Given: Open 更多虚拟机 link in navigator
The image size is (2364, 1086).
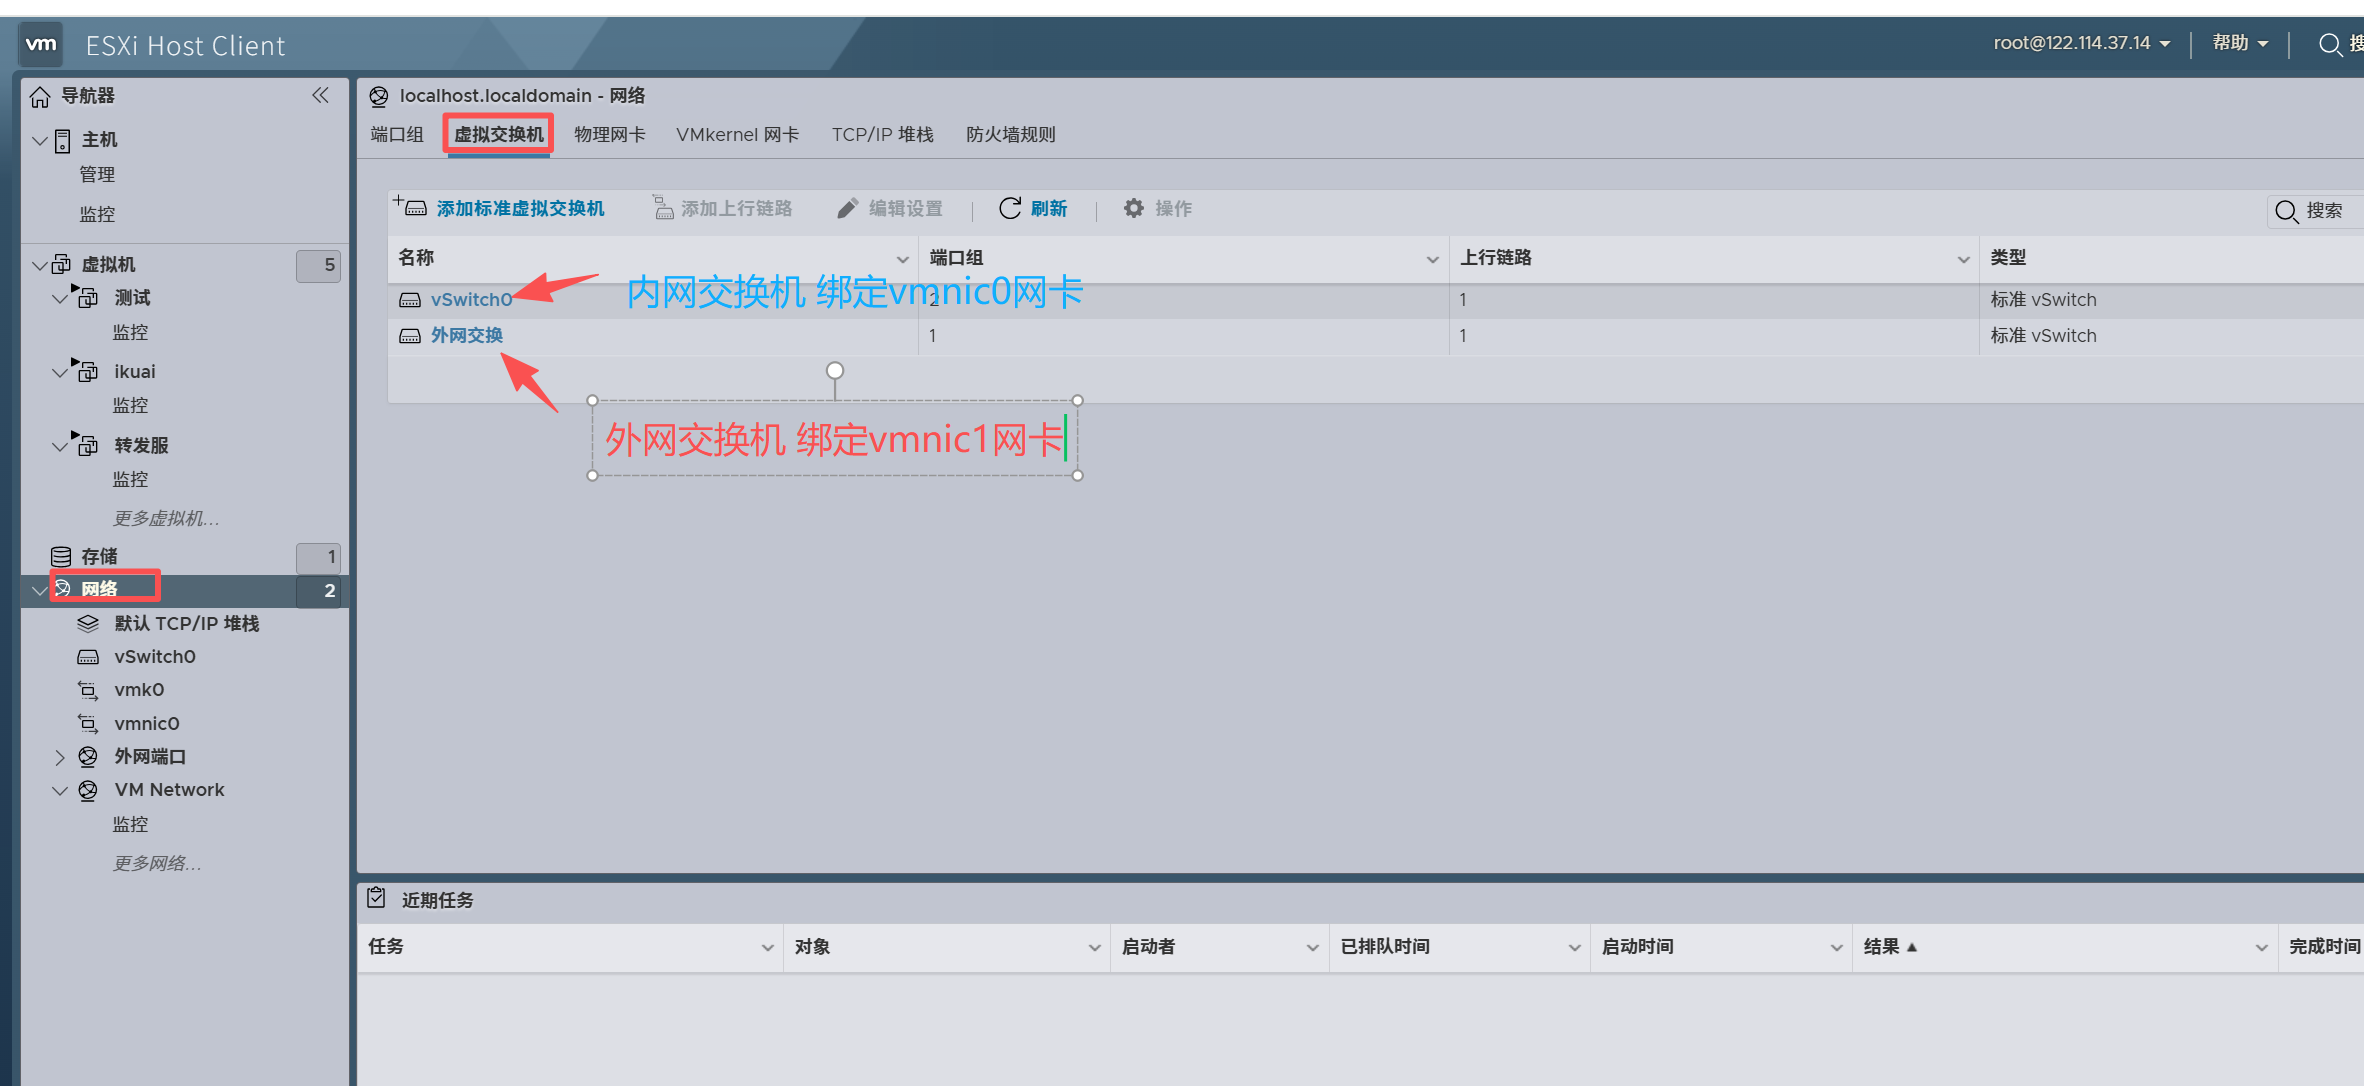Looking at the screenshot, I should (166, 518).
